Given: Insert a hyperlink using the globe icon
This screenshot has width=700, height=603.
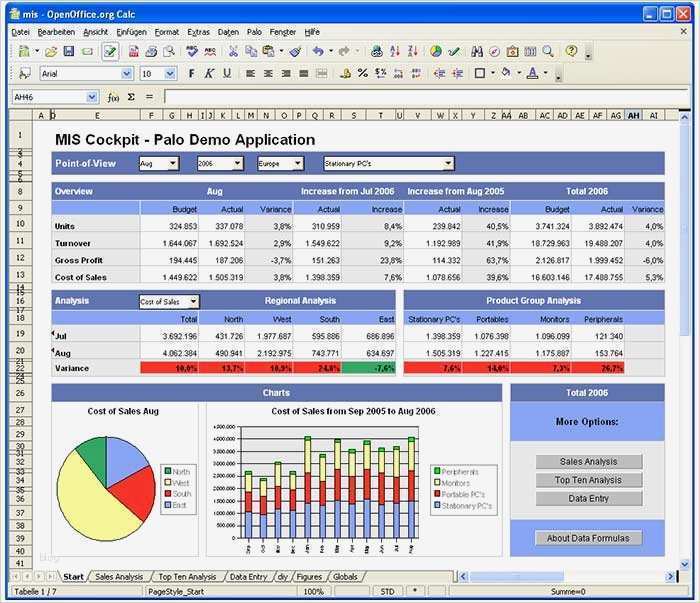Looking at the screenshot, I should coord(377,51).
